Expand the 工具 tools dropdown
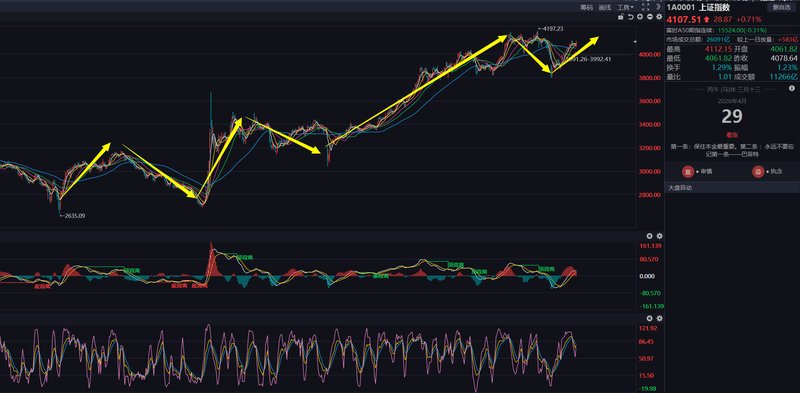Screen dimensions: 800x393 [626, 8]
